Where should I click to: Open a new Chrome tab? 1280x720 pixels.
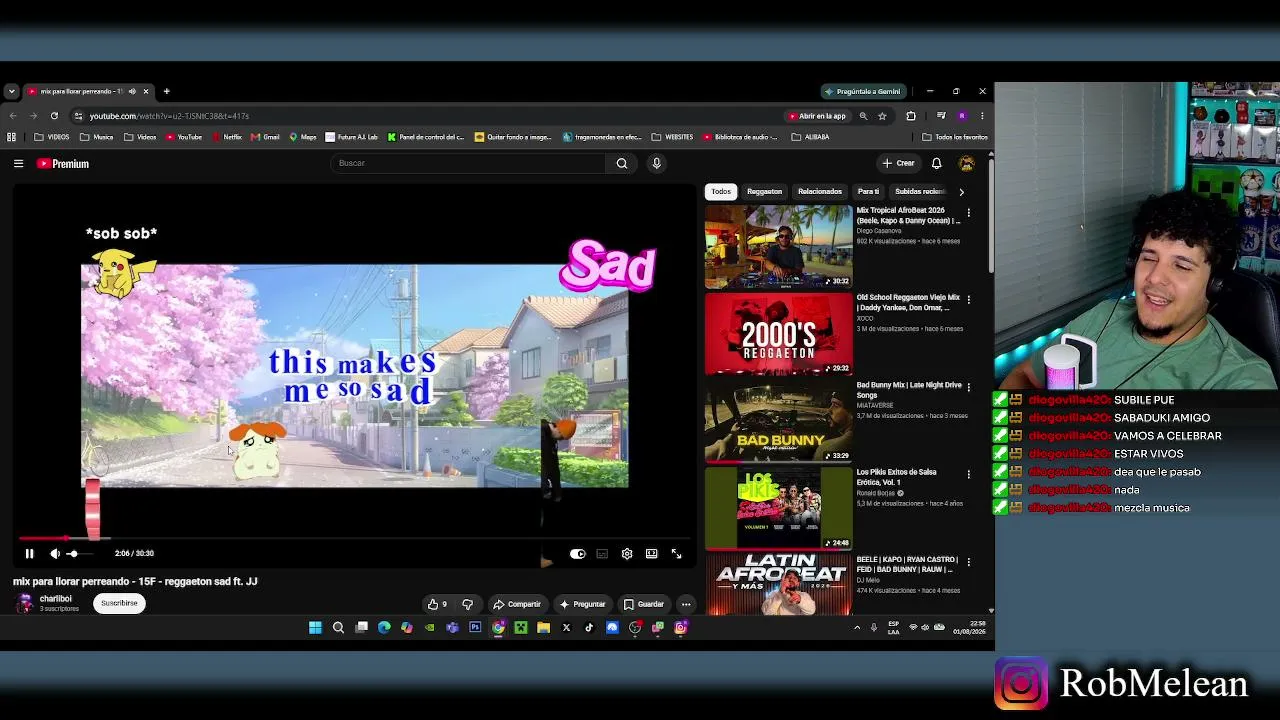(x=166, y=91)
